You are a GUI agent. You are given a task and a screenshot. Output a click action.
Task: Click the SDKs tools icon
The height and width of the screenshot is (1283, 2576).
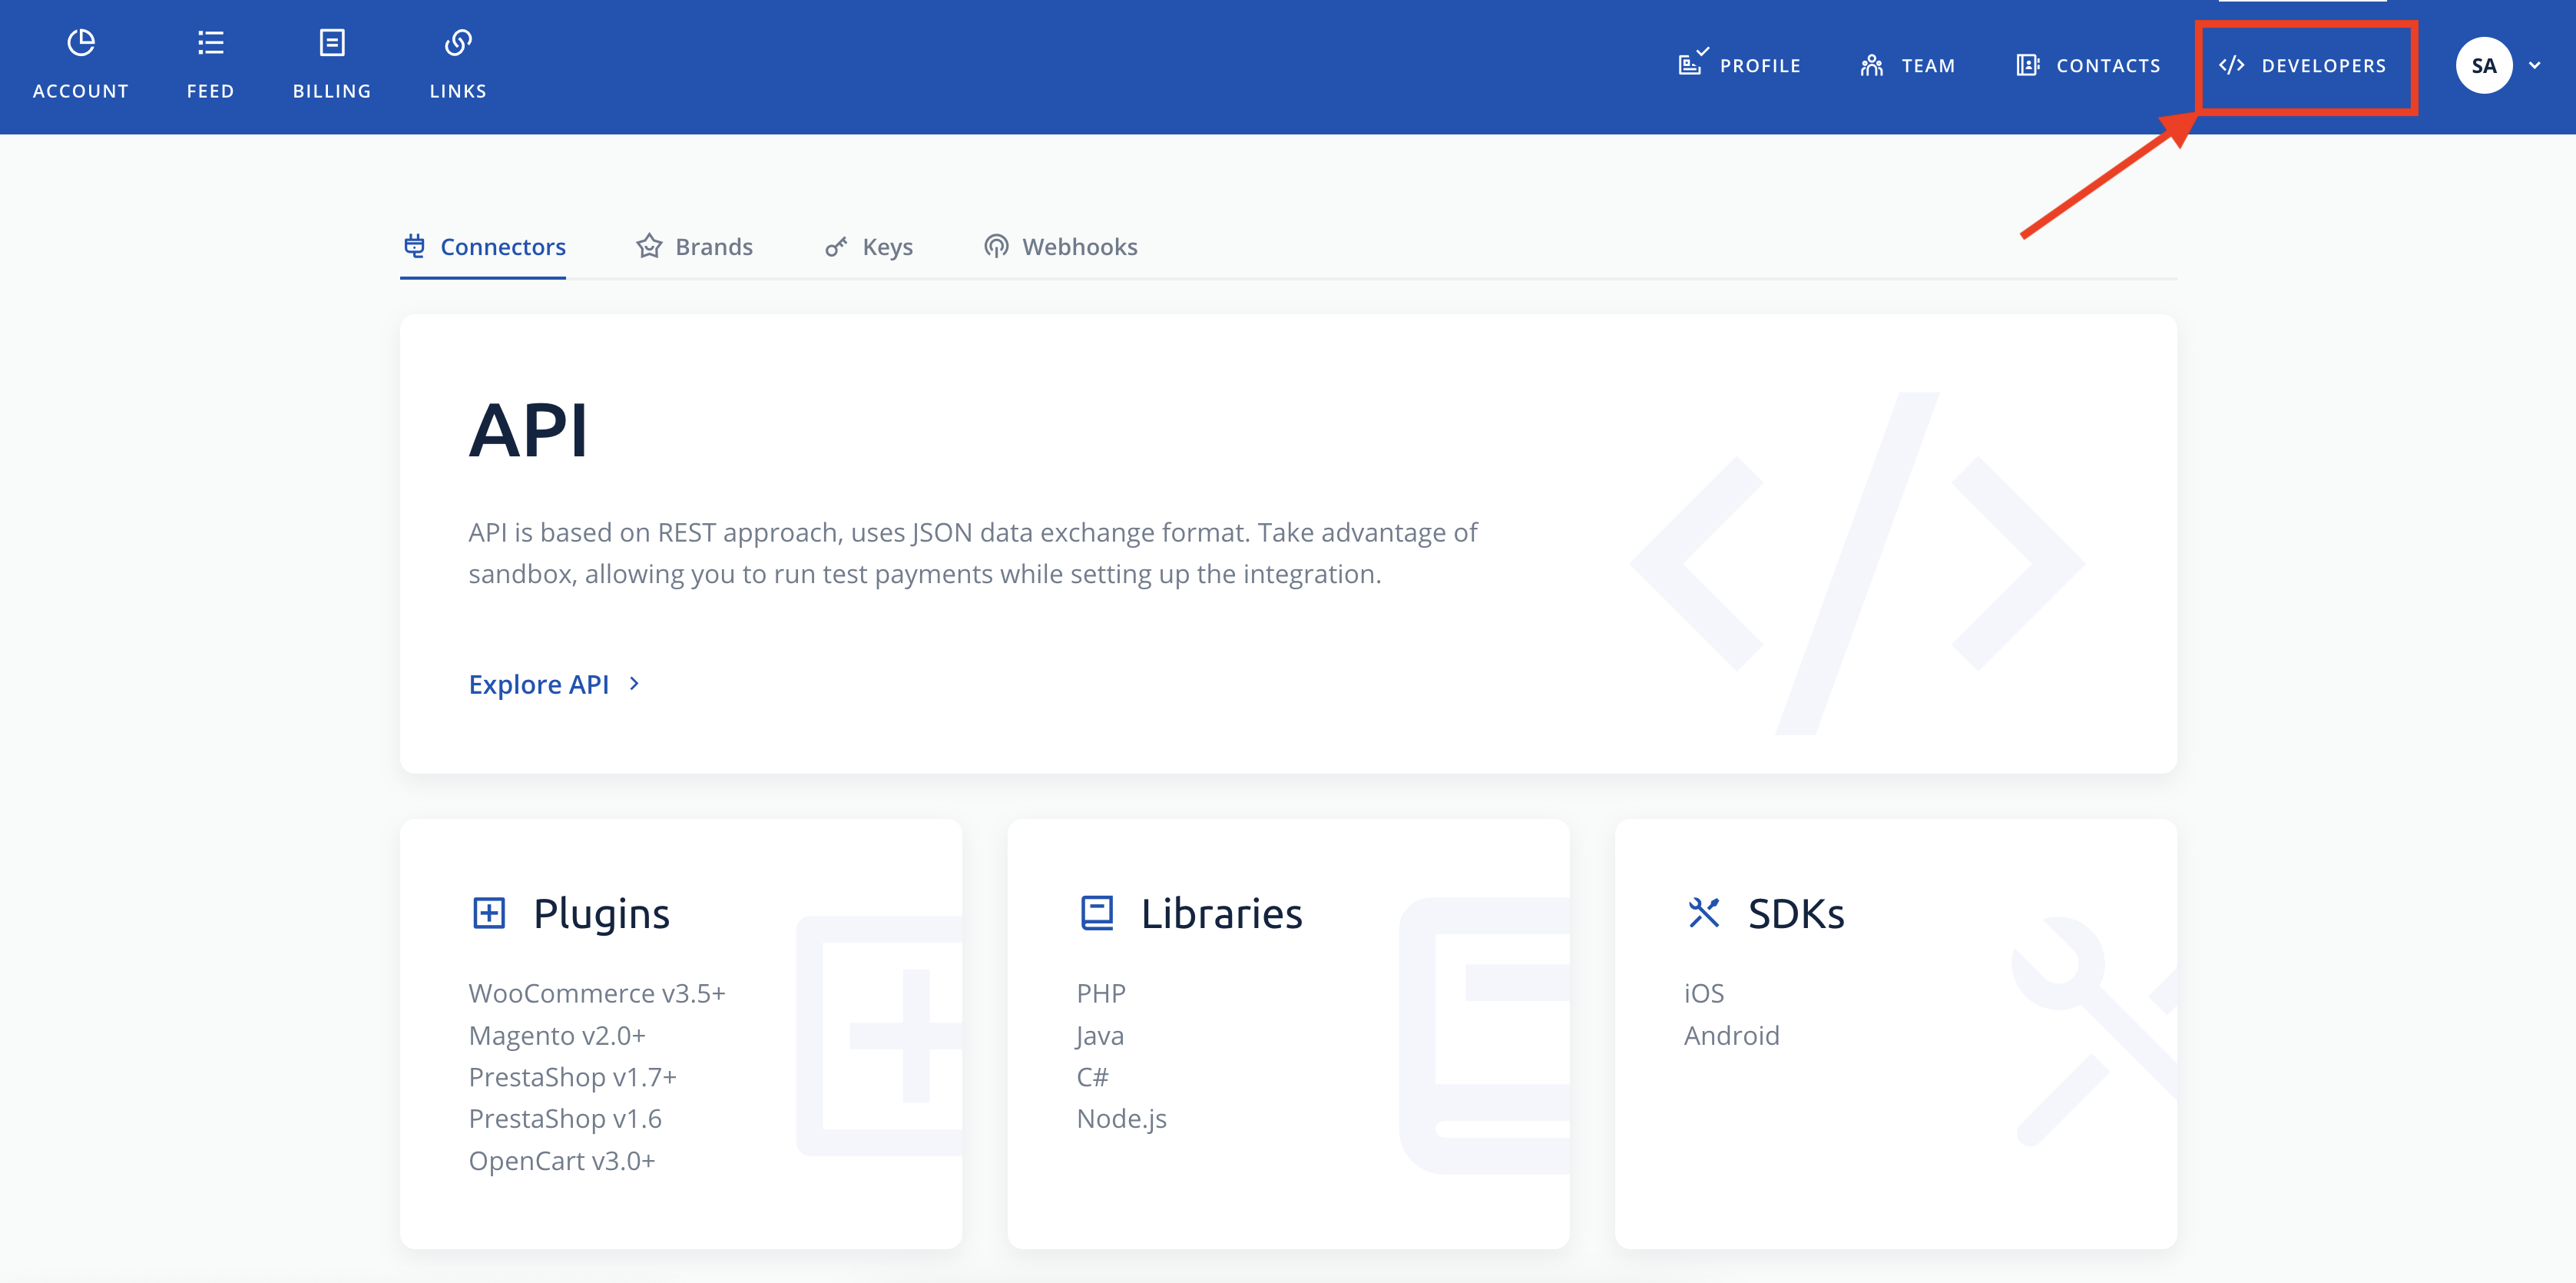coord(1704,913)
